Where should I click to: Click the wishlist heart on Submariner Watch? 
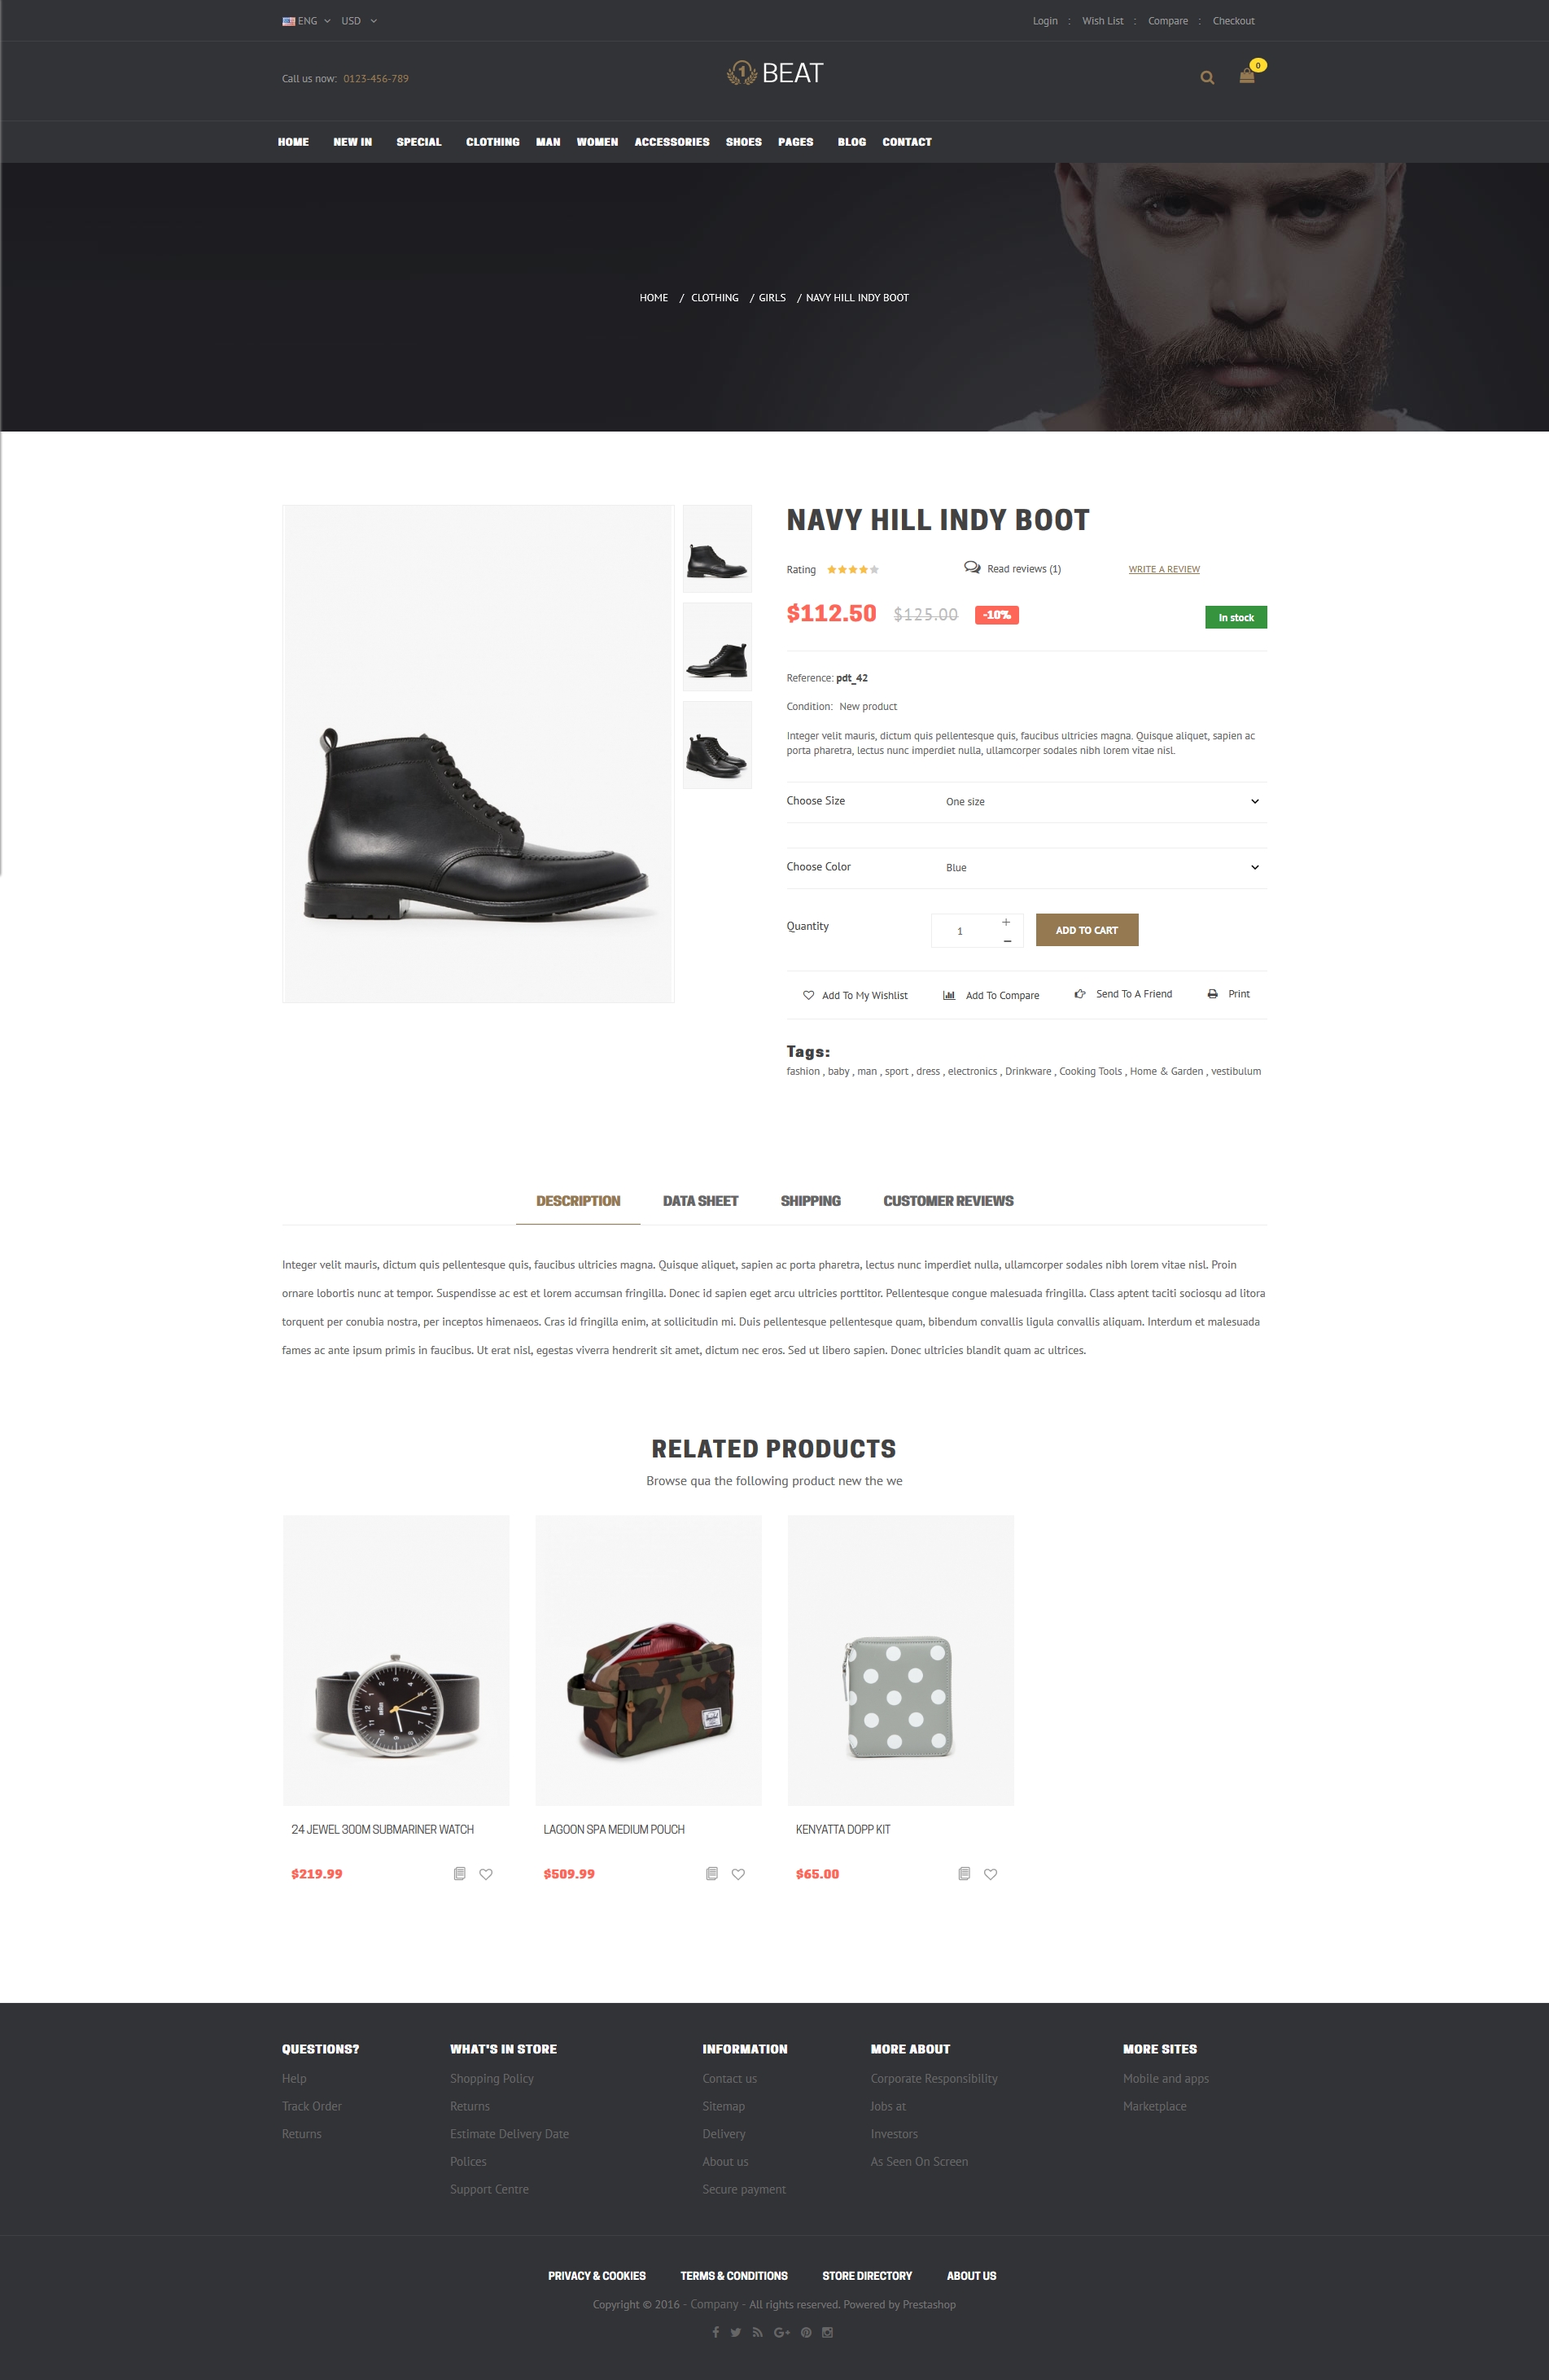[x=486, y=1874]
